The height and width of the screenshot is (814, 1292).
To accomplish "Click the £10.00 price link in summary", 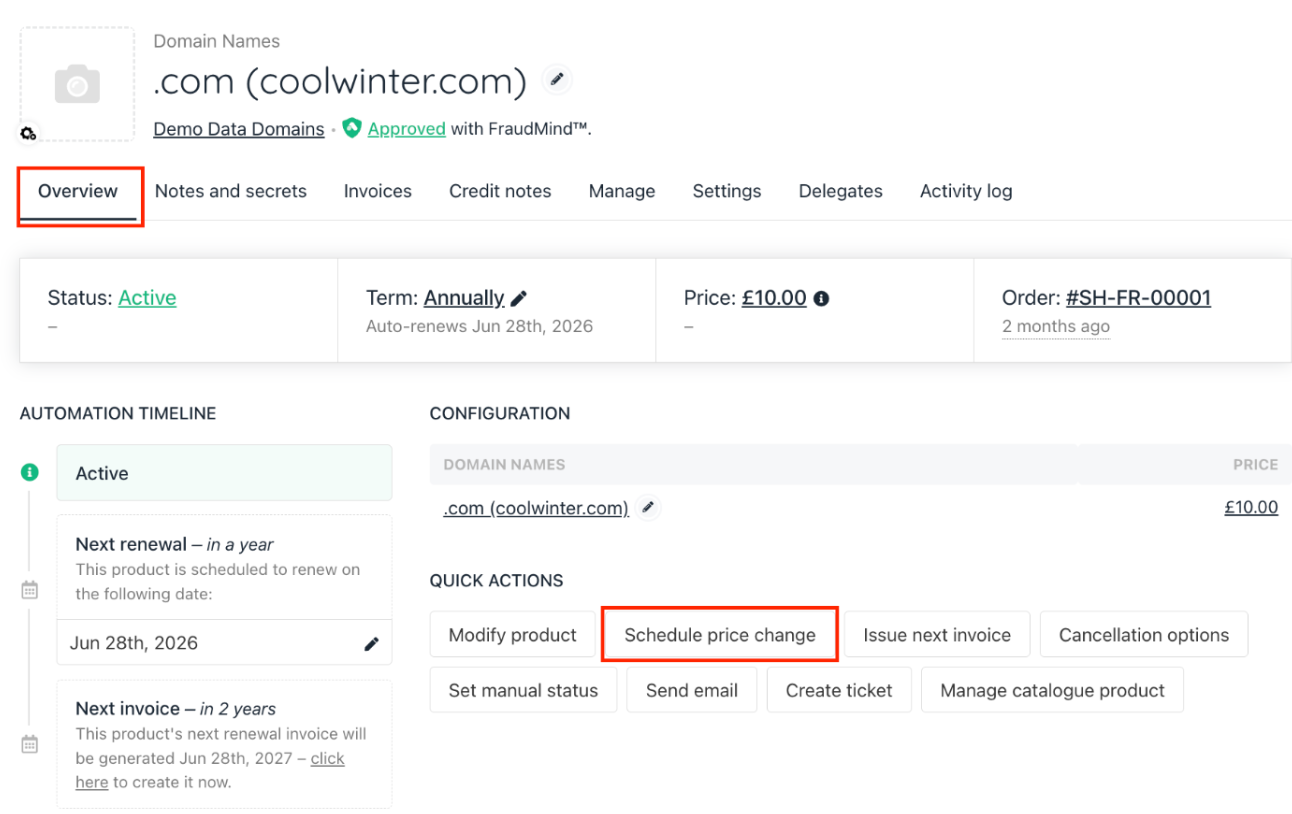I will (774, 298).
